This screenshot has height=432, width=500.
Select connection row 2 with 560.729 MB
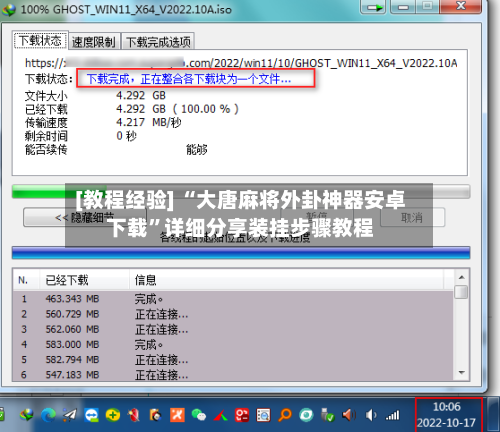[x=233, y=314]
